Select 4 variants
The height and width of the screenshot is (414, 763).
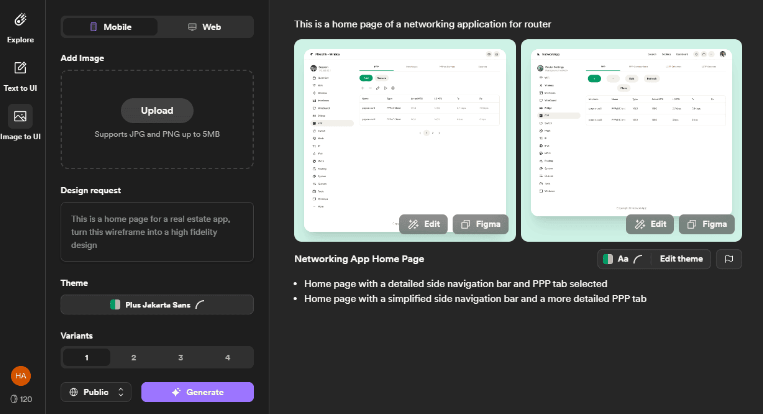point(227,357)
